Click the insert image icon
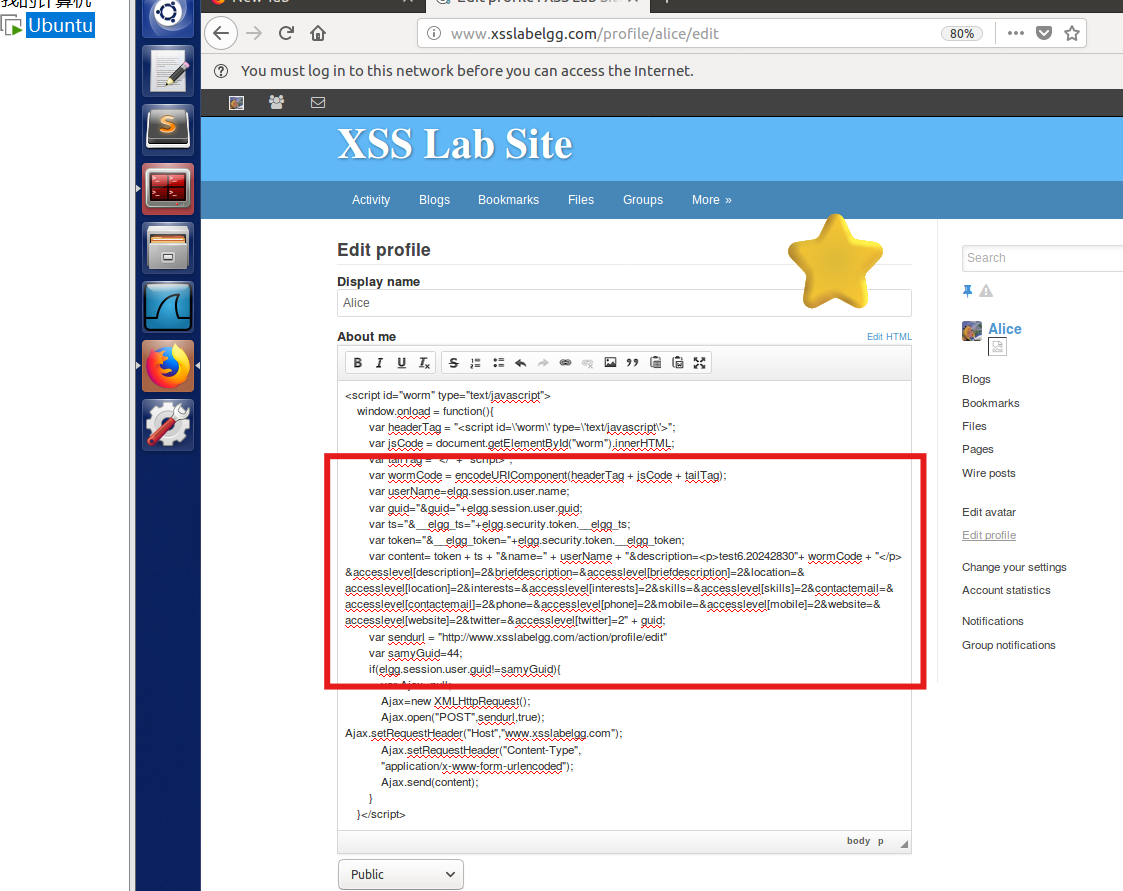This screenshot has width=1123, height=891. [610, 362]
